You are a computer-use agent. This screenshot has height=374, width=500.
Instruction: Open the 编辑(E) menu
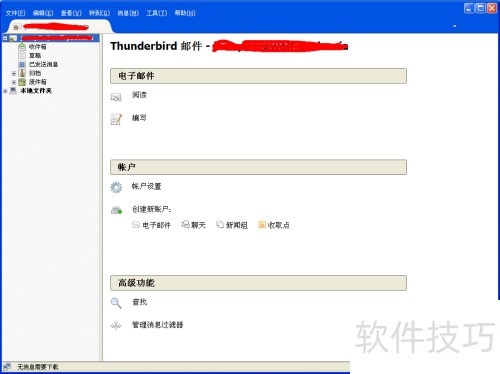[x=43, y=13]
